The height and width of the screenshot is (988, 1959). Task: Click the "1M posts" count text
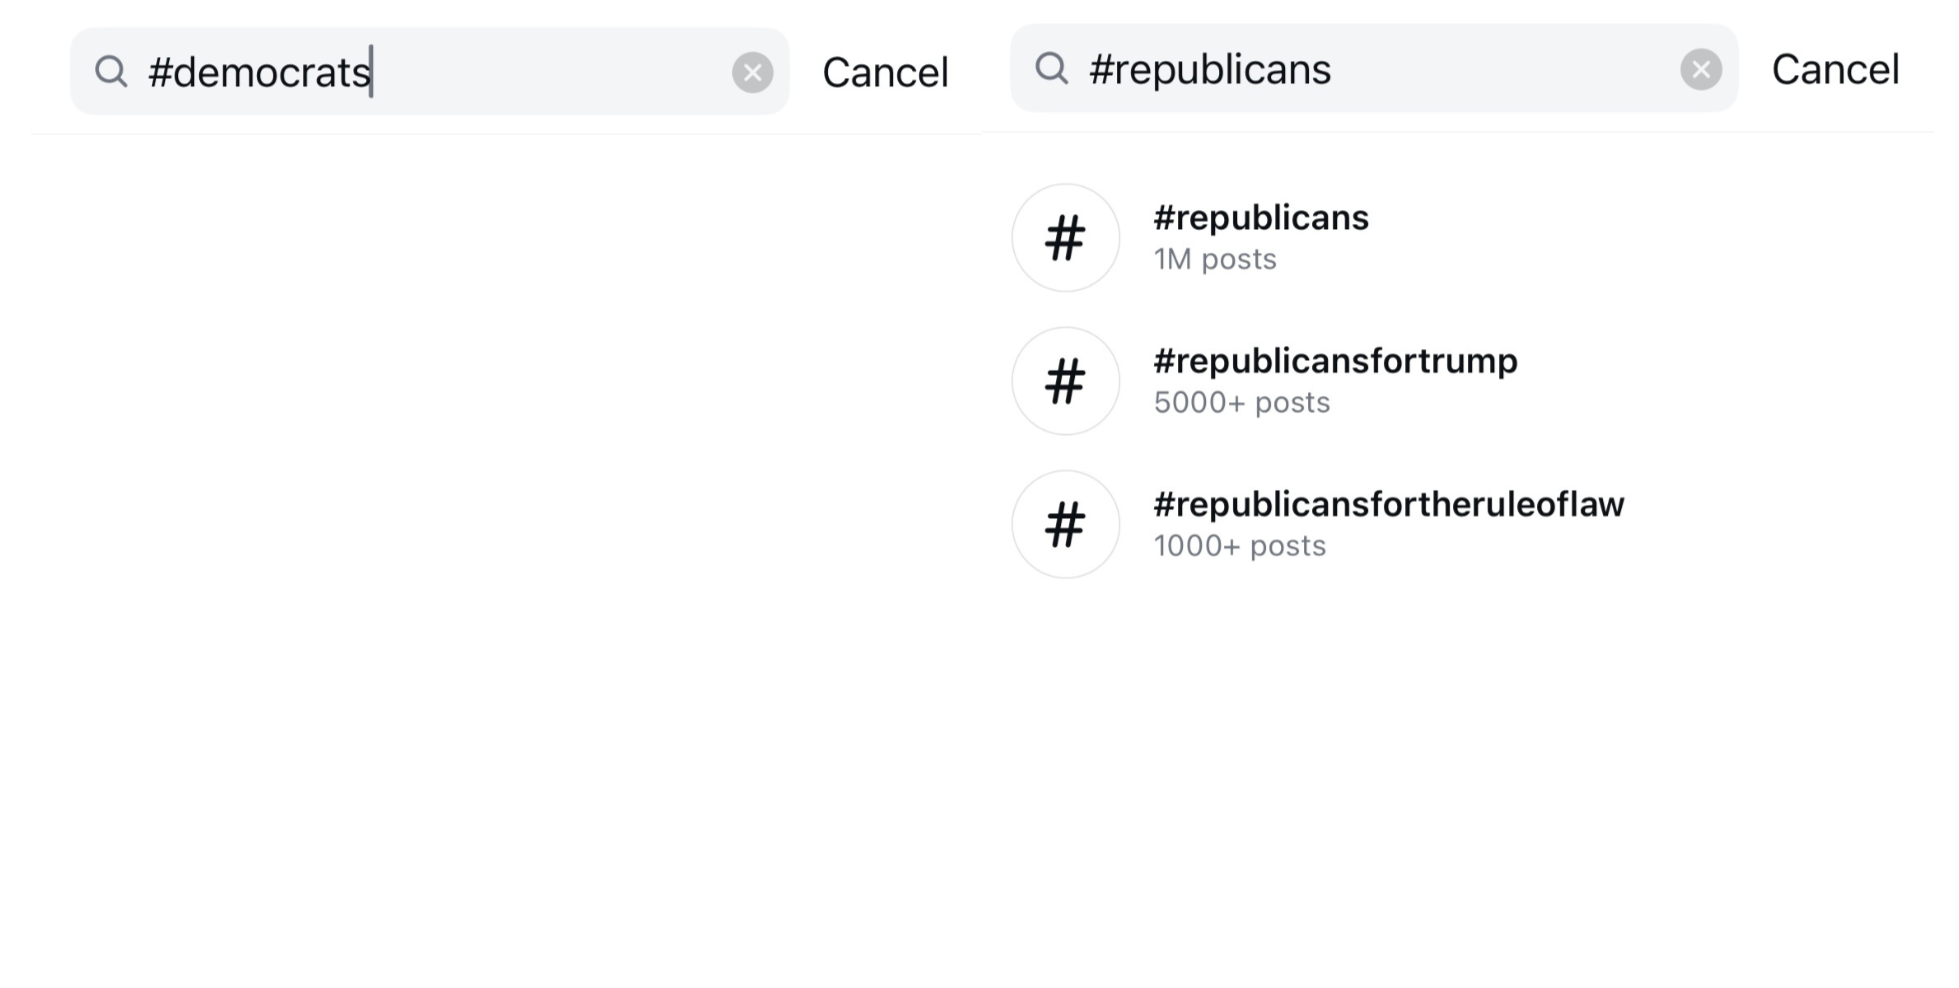click(1215, 260)
